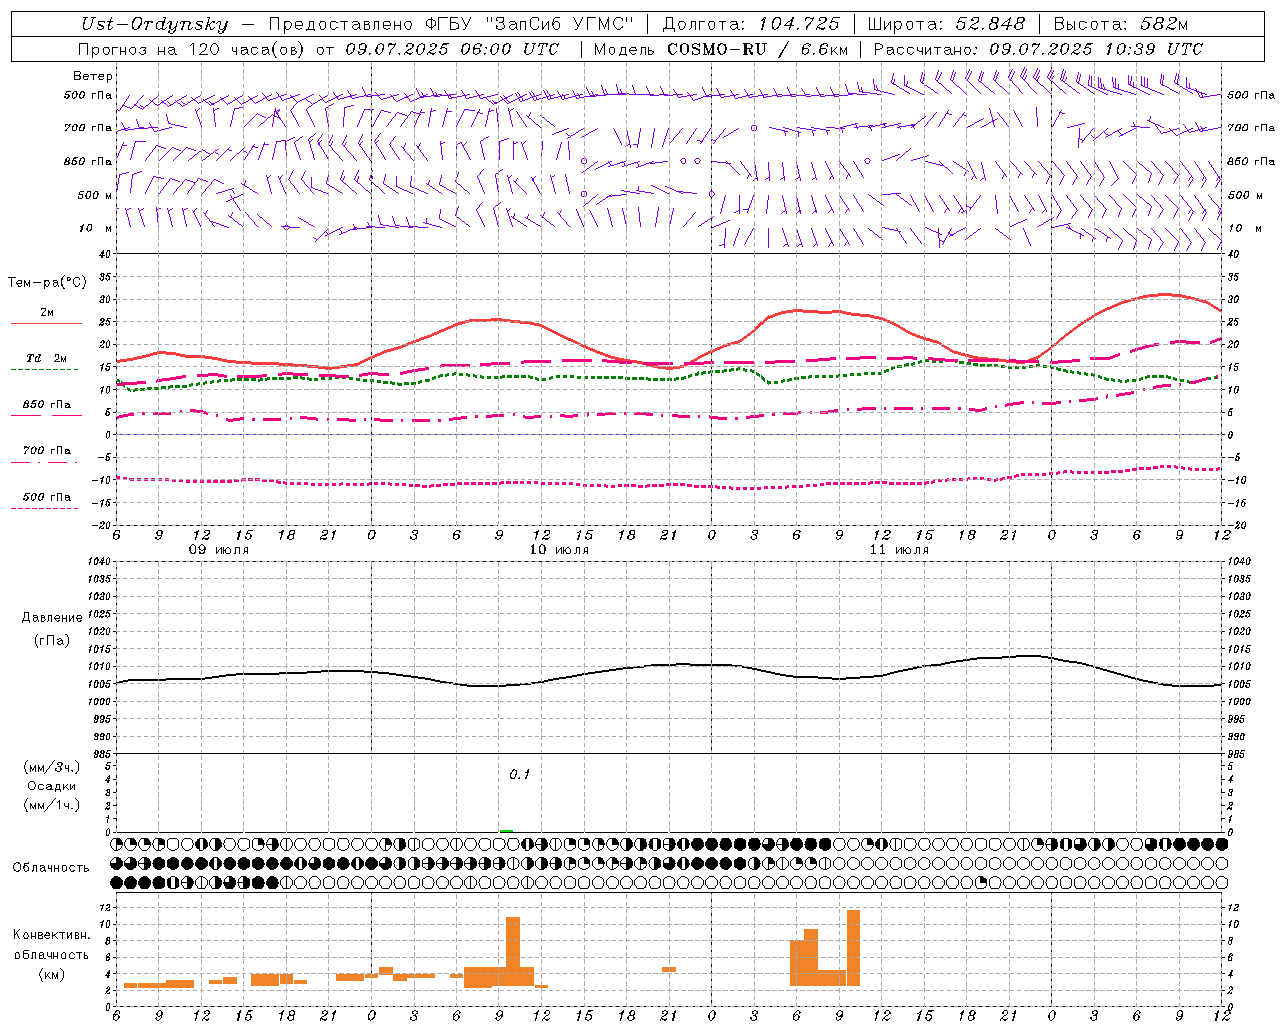Click the longitude value 104.725
This screenshot has height=1024, width=1280.
pyautogui.click(x=798, y=24)
